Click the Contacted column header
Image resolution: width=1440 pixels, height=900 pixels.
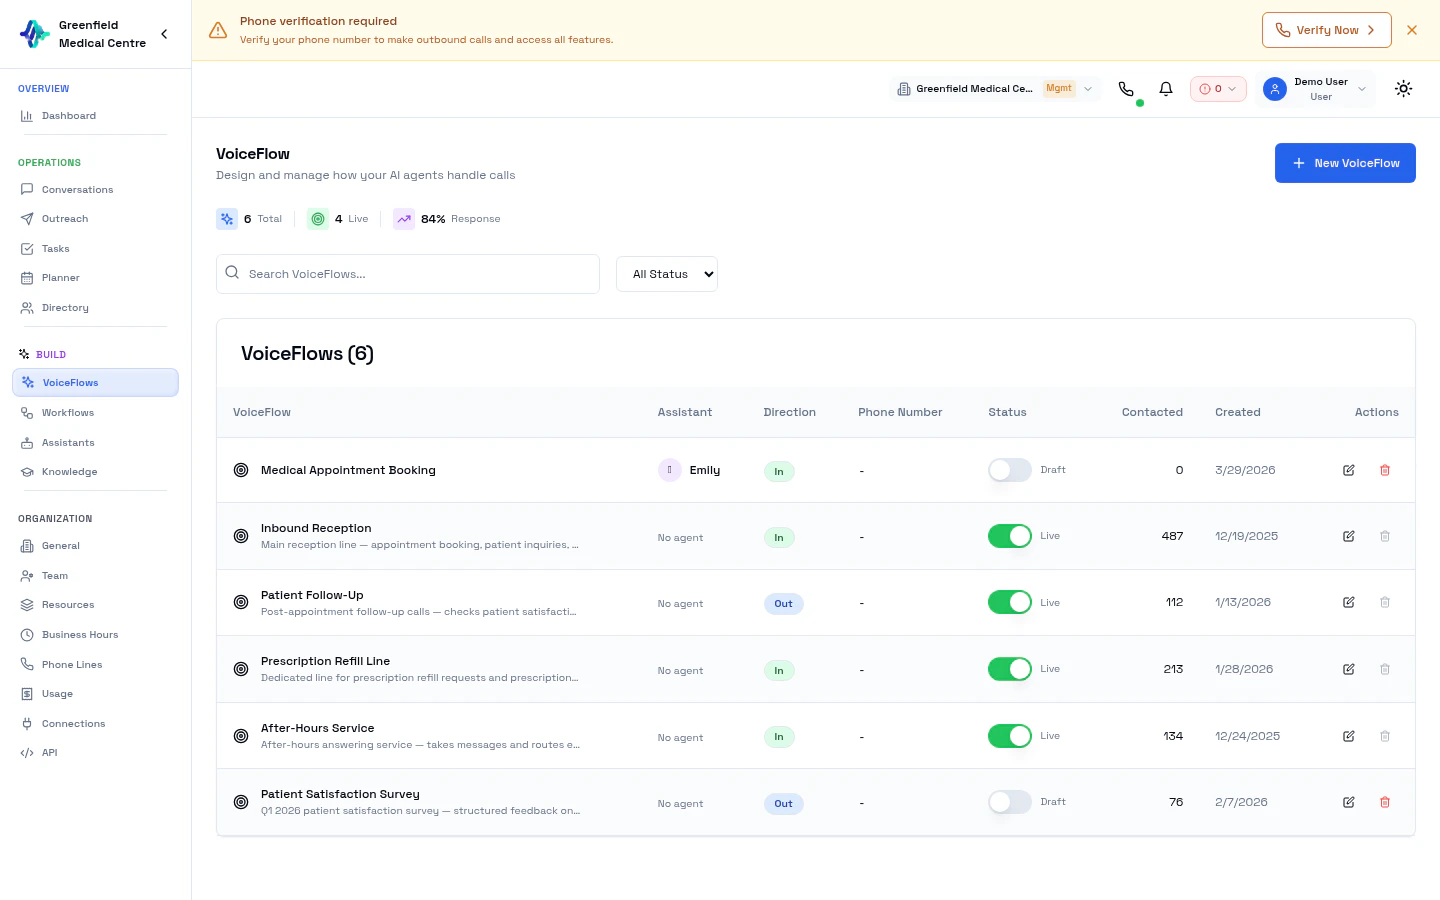click(1152, 412)
